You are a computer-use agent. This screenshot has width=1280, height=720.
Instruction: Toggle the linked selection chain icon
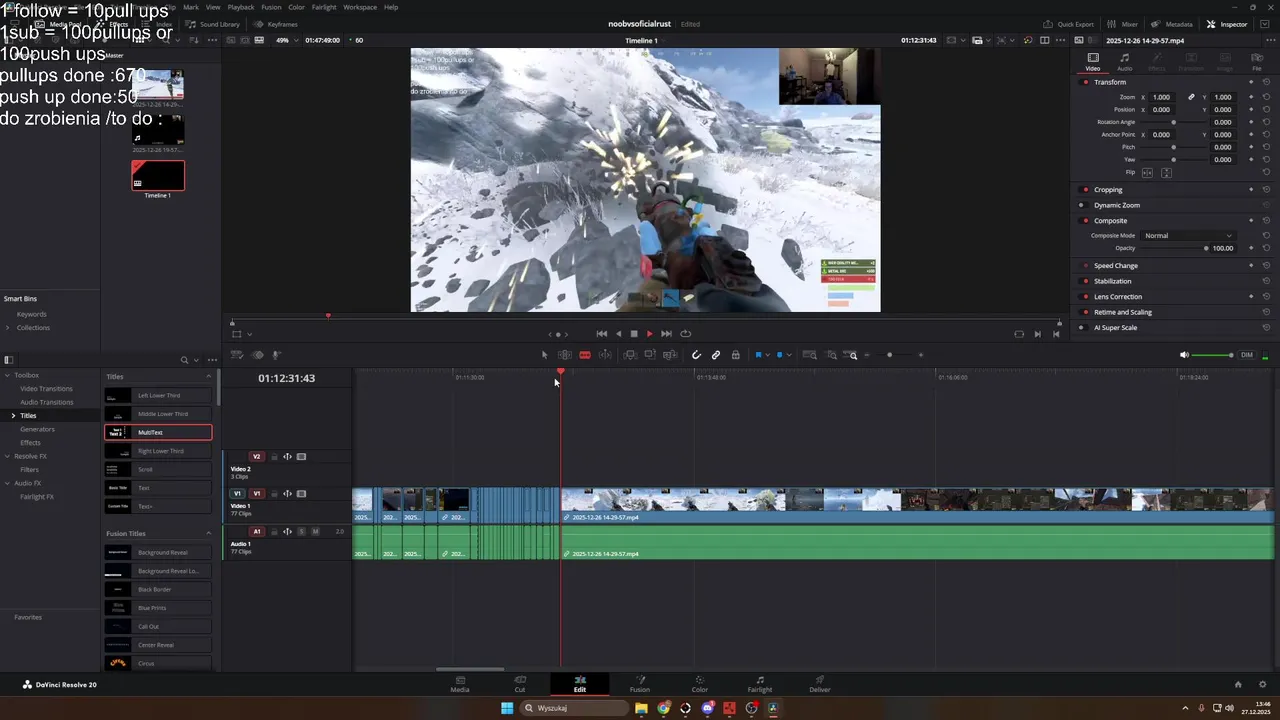tap(716, 355)
